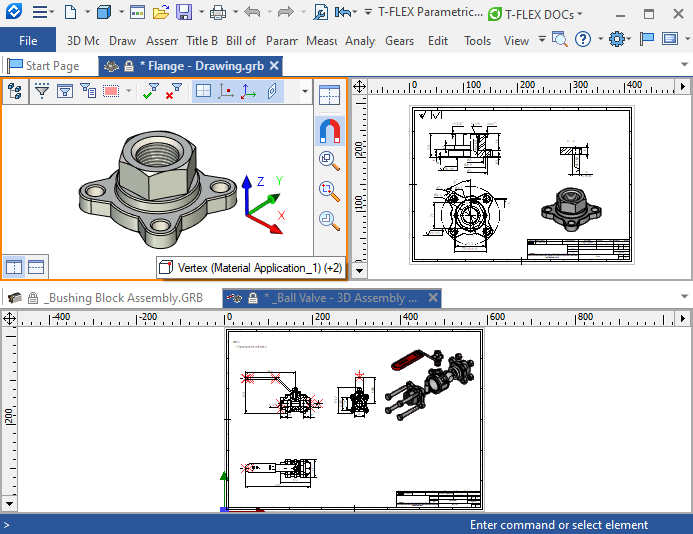Screen dimensions: 693x534
Task: Open lower document tabs list dropdown
Action: coord(684,297)
